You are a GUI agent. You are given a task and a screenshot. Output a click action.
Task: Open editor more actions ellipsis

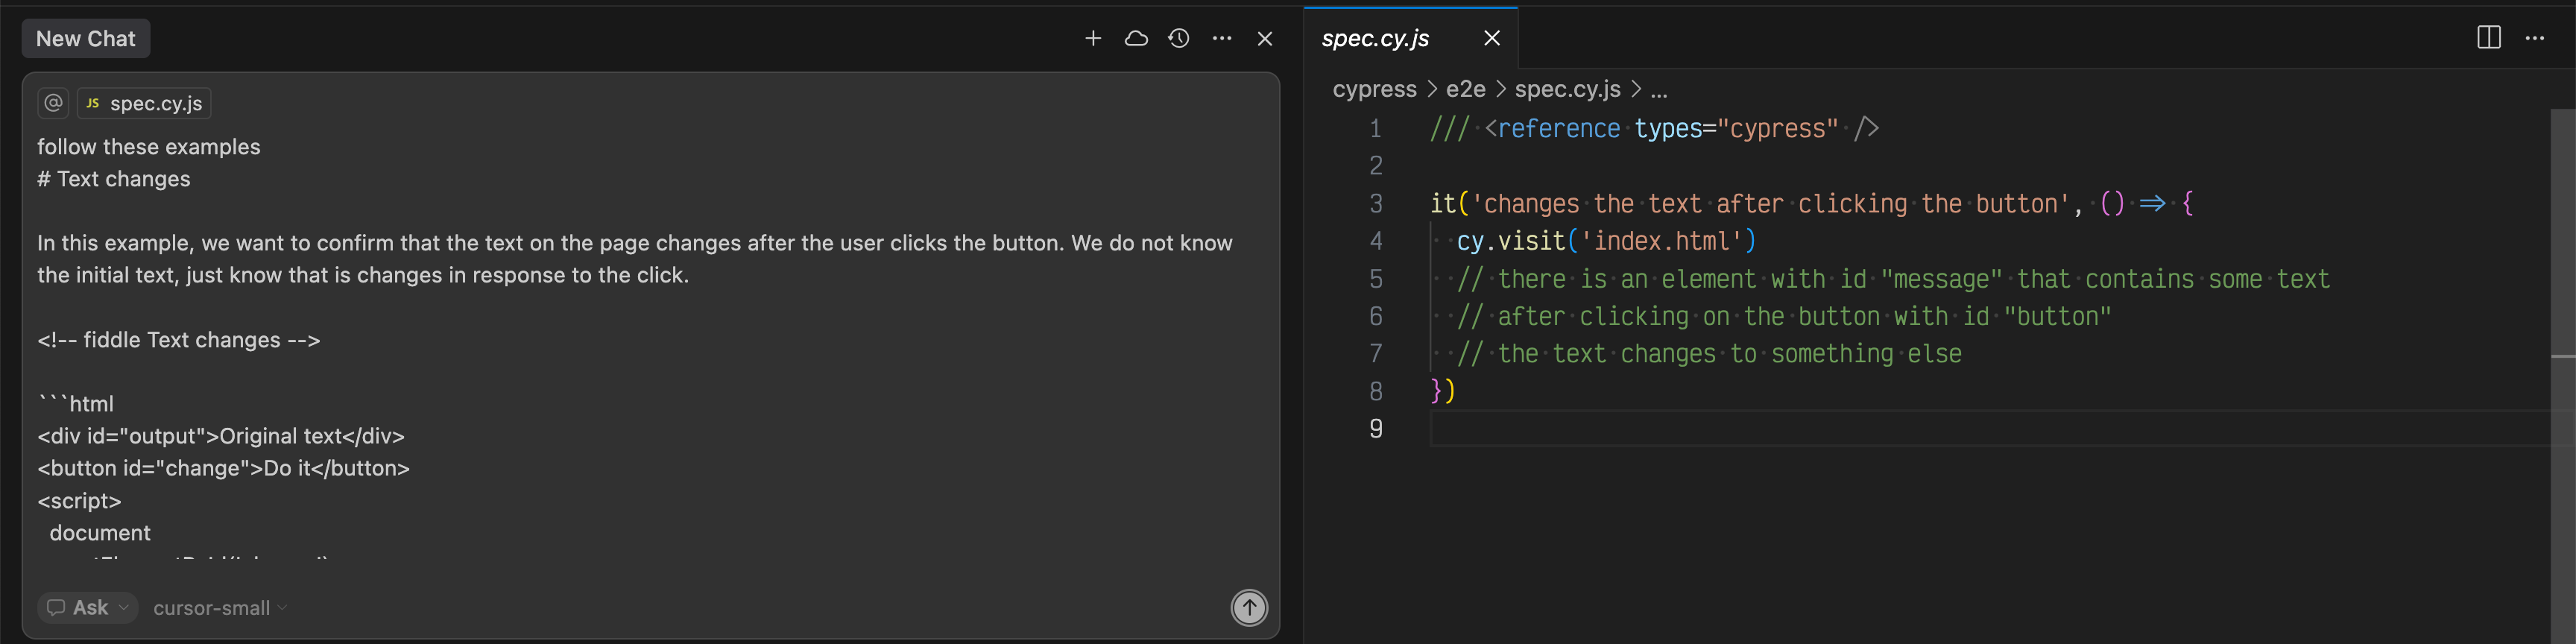pos(2535,38)
